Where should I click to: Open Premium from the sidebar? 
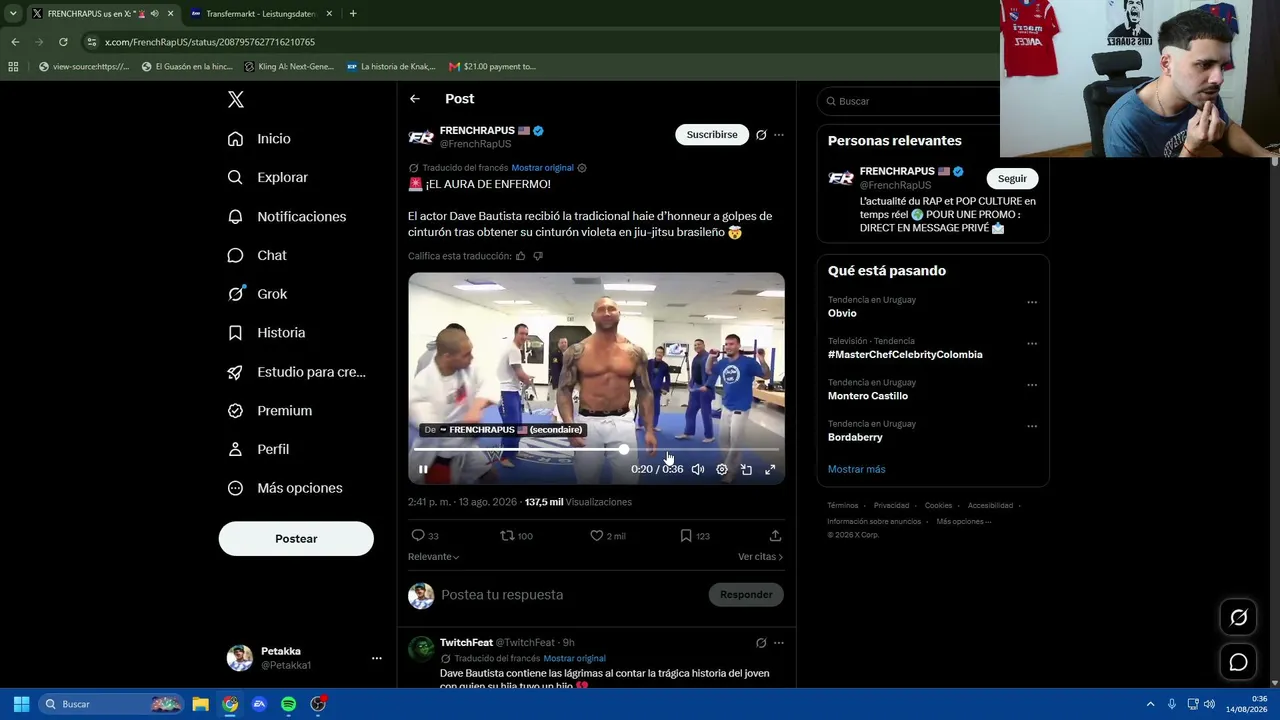269,411
